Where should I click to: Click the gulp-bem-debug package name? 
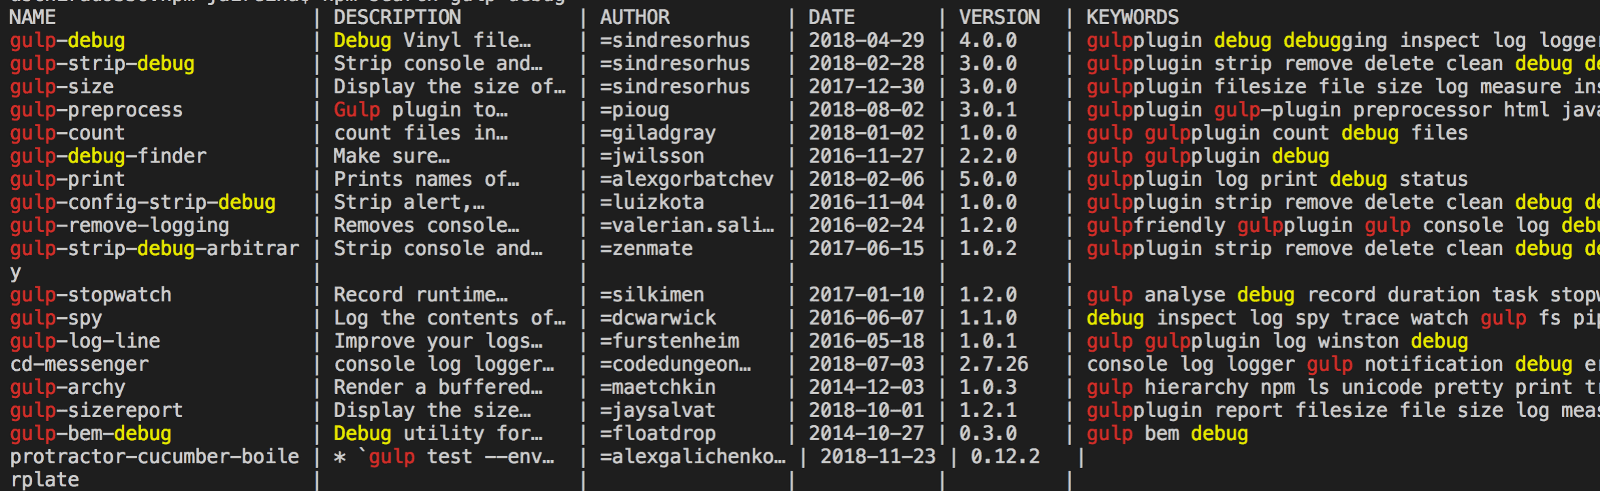91,433
